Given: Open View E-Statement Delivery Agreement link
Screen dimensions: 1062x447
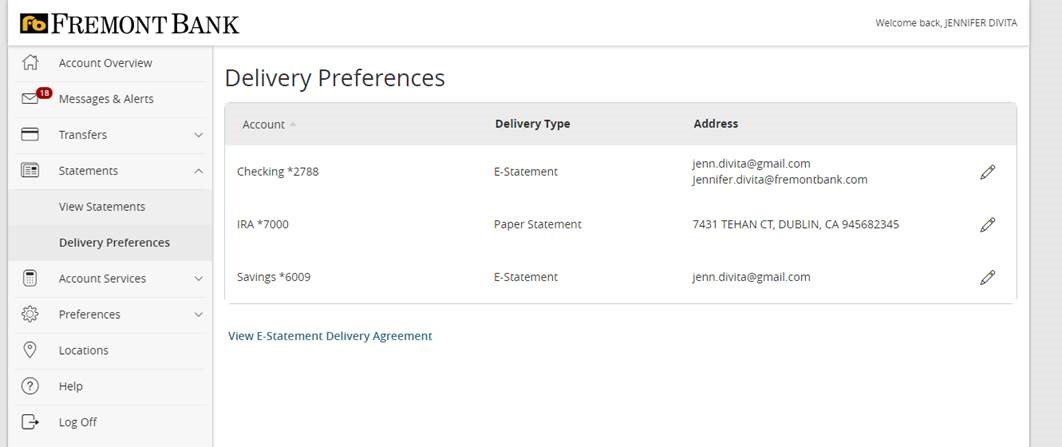Looking at the screenshot, I should point(330,336).
